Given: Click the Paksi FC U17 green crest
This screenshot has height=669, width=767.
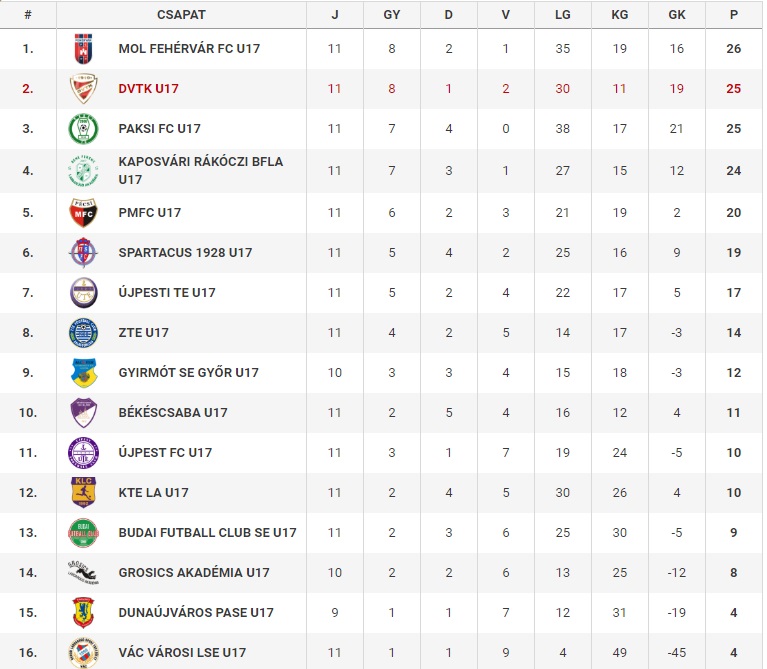Looking at the screenshot, I should click(x=83, y=129).
